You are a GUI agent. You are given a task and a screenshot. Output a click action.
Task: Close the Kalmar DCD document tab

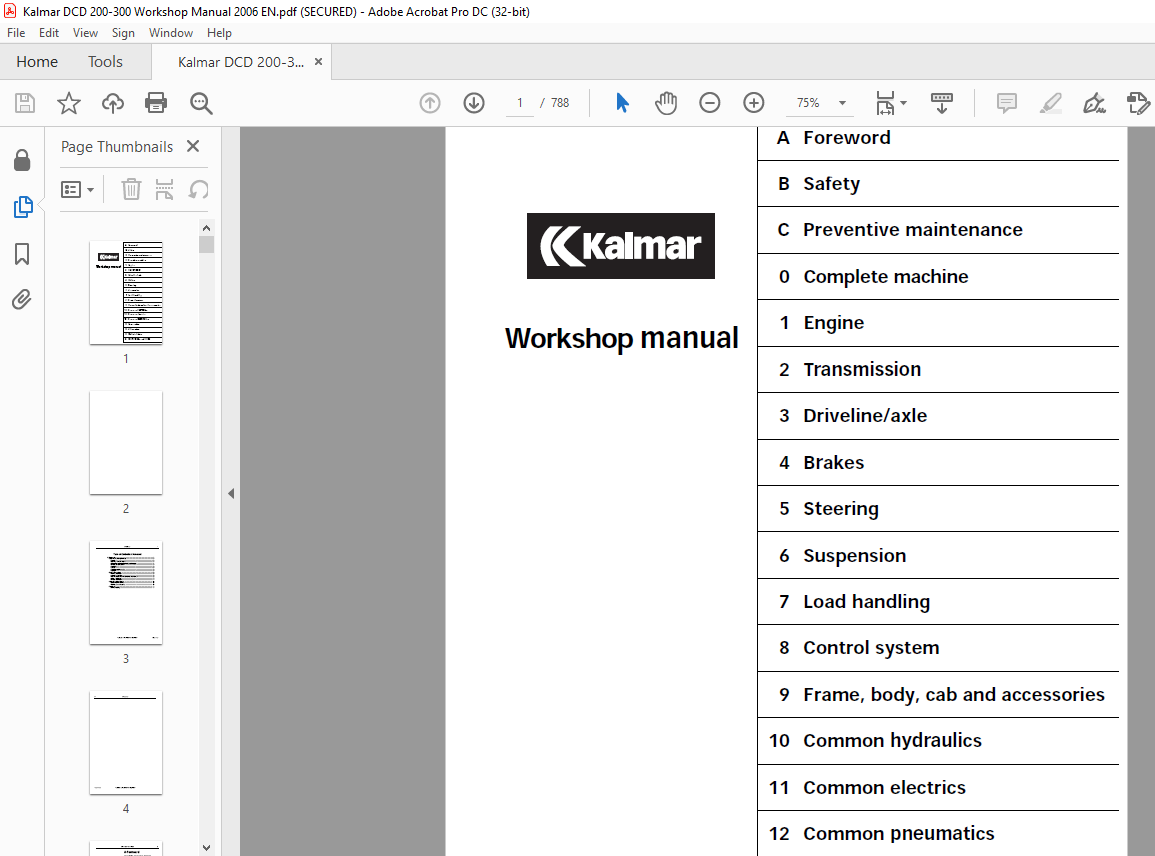(318, 62)
